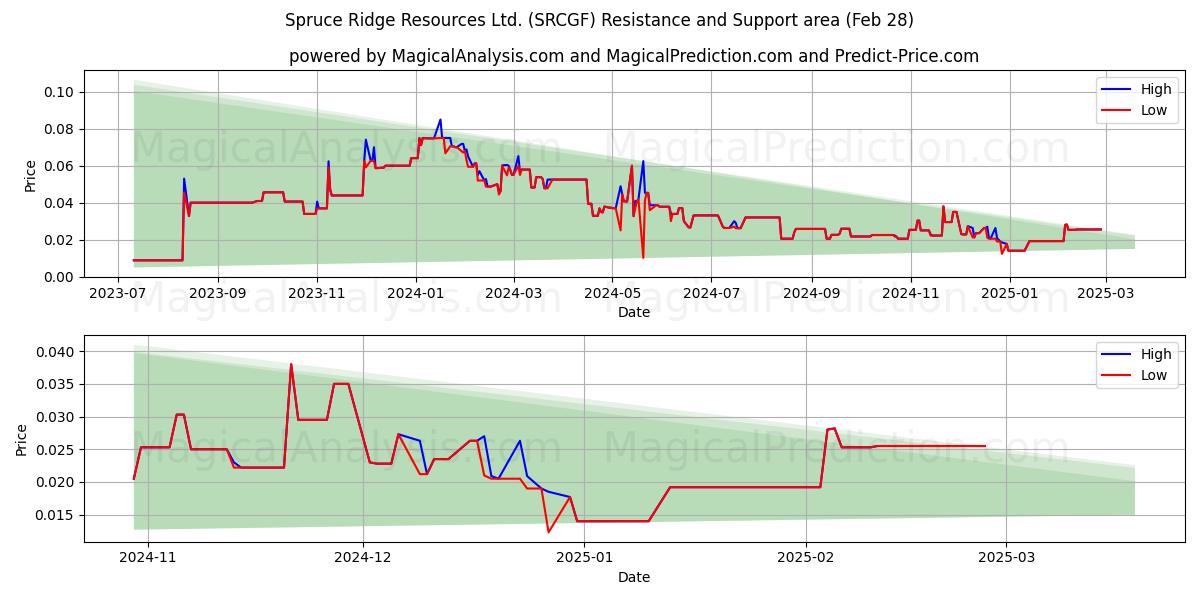Click the 2025-01 tick label on bottom chart

(584, 559)
